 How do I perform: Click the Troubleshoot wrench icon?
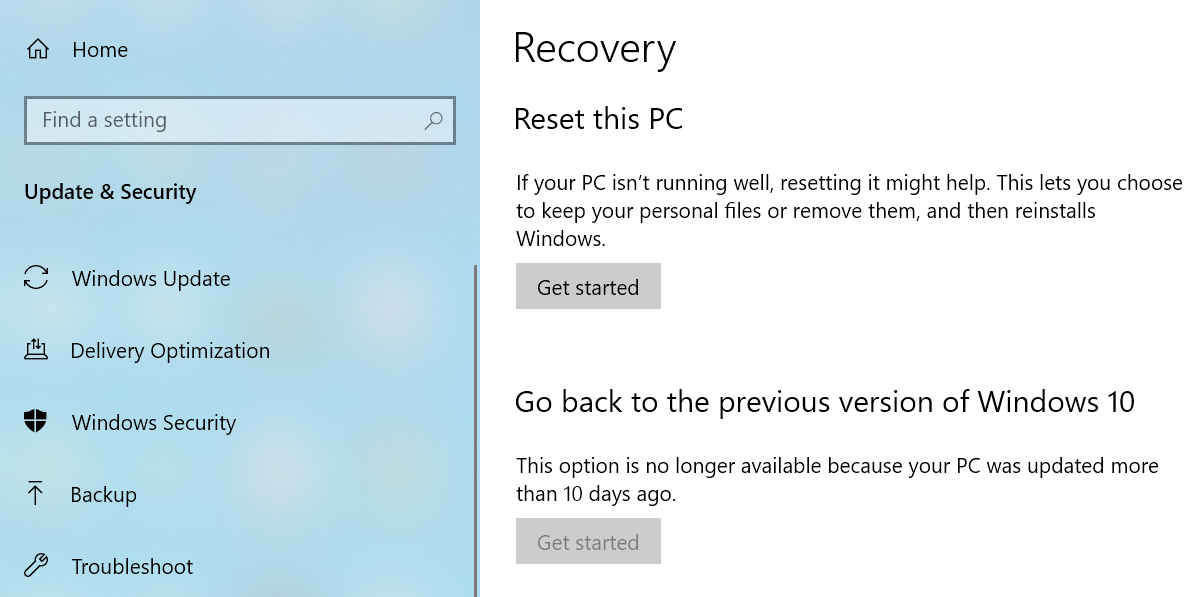point(36,566)
